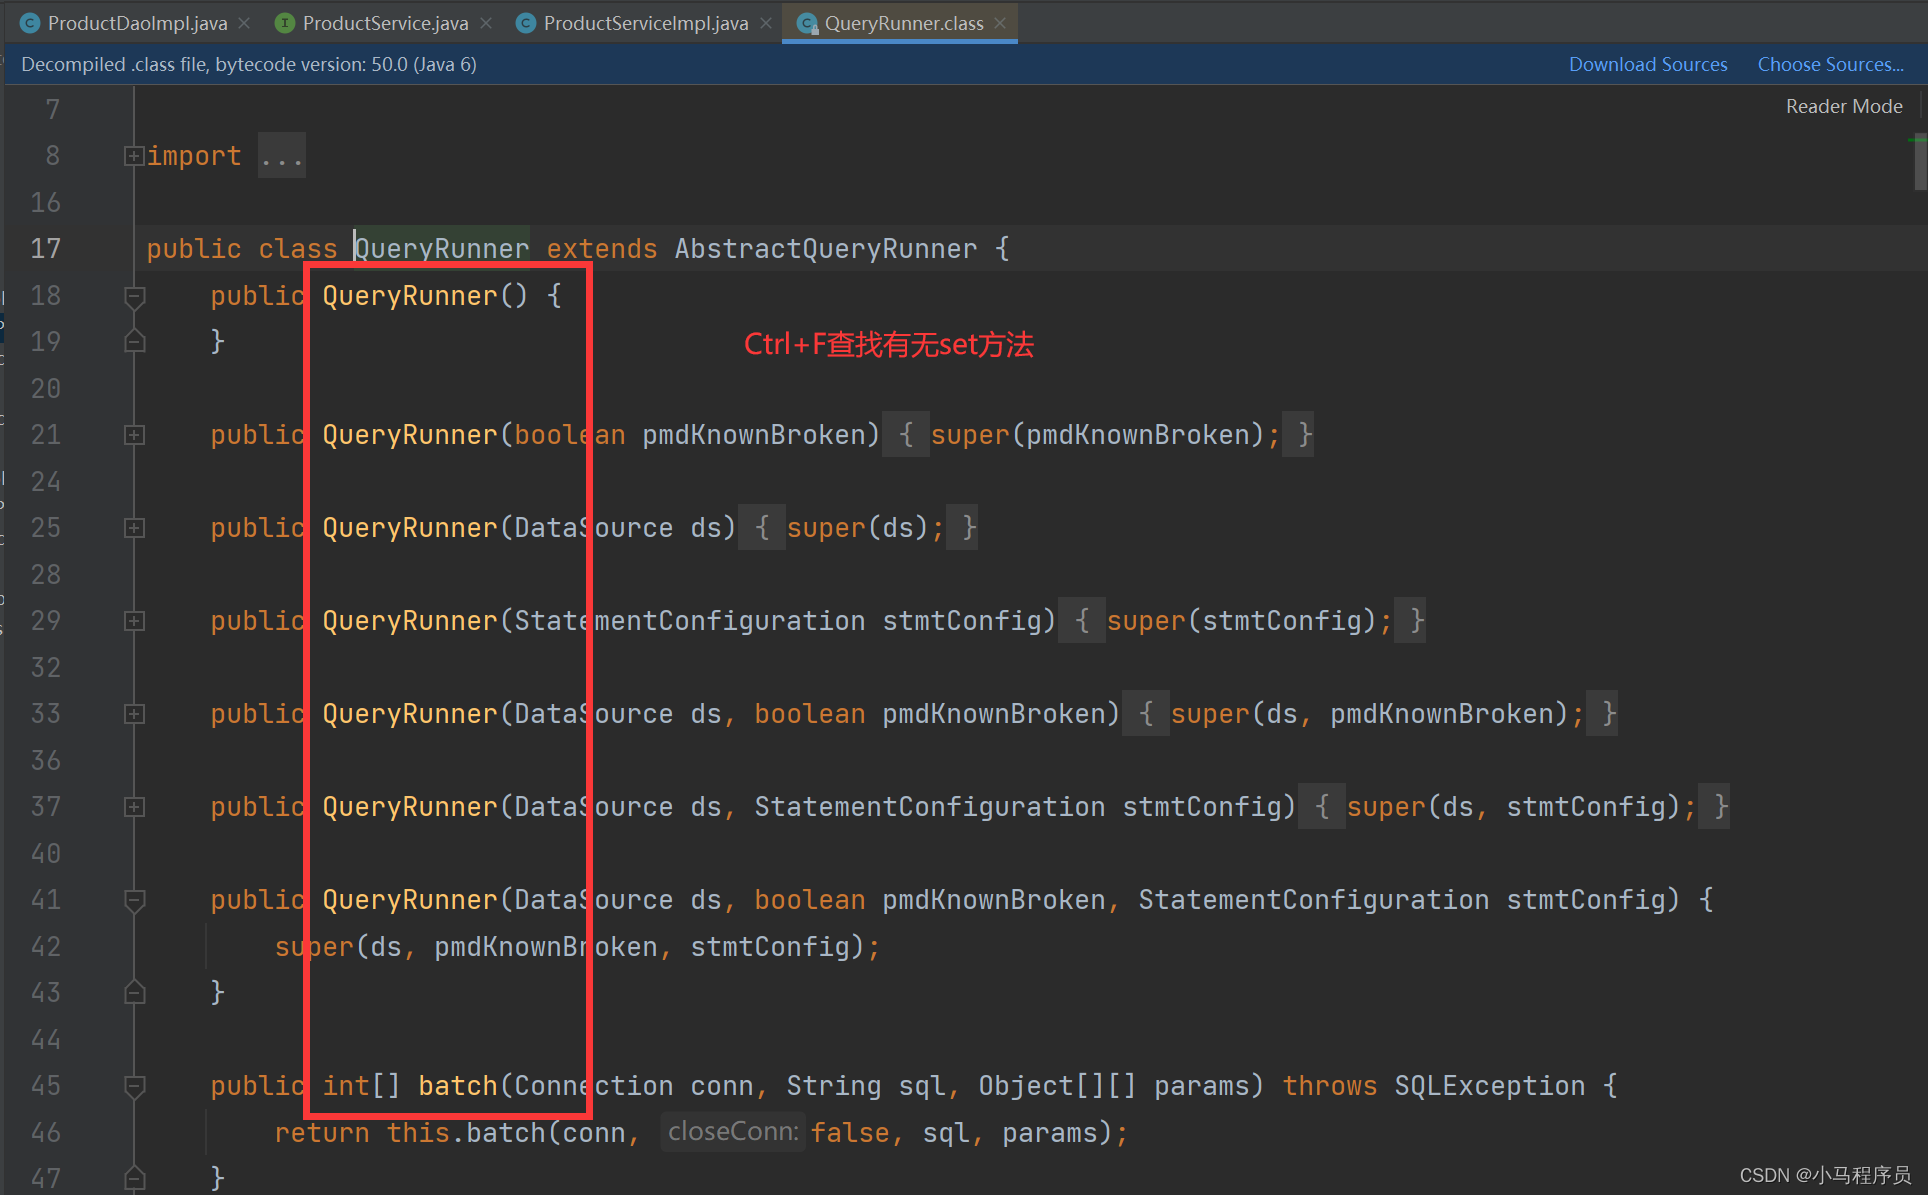Image resolution: width=1928 pixels, height=1195 pixels.
Task: Close the ProductDaoImpl.java tab
Action: (245, 23)
